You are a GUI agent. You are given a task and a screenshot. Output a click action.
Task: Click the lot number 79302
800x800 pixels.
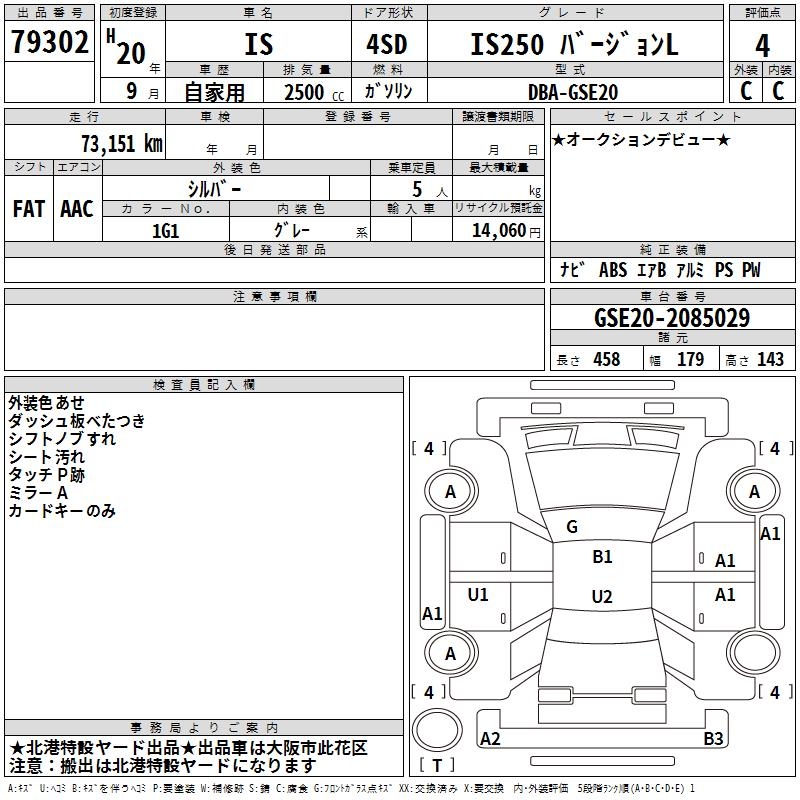pyautogui.click(x=49, y=42)
